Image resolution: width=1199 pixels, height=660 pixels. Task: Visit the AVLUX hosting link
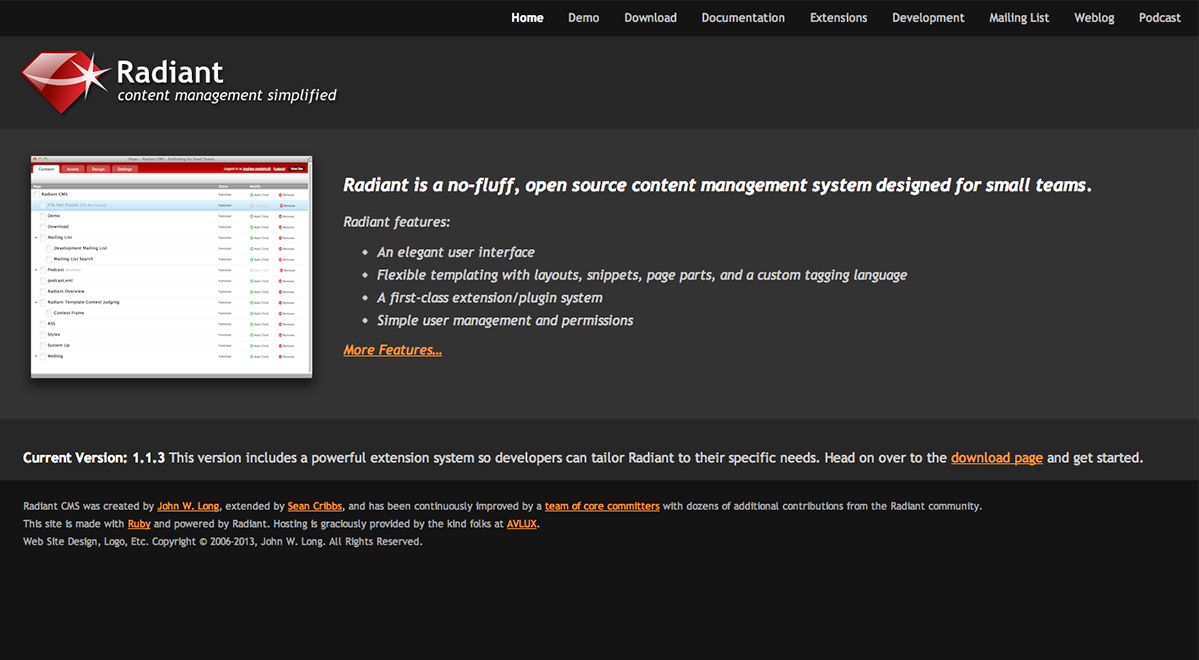point(522,524)
